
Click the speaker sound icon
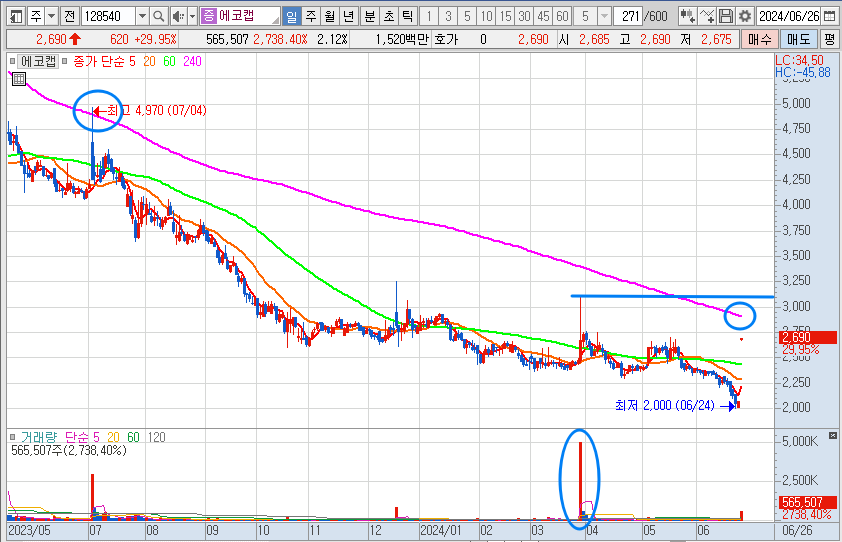click(178, 16)
